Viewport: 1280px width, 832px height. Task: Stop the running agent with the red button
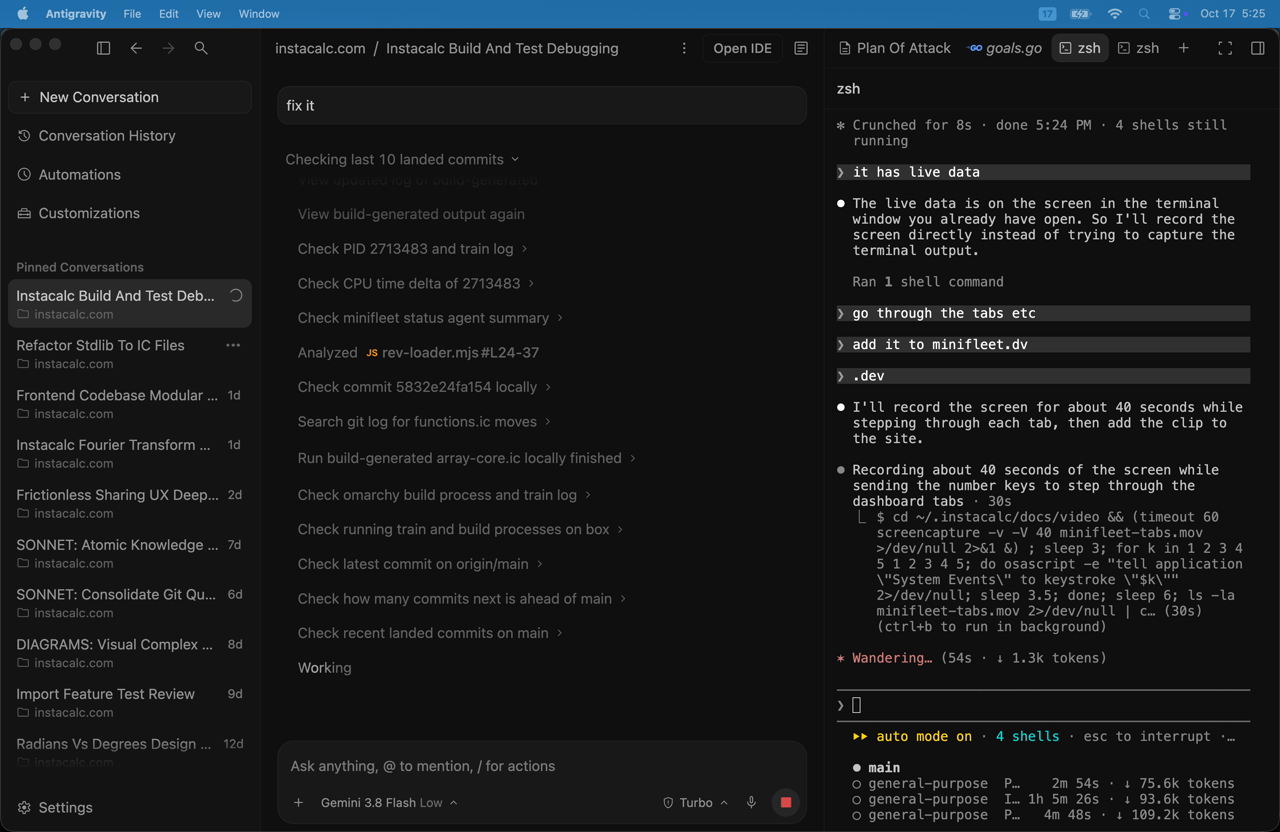[x=786, y=802]
